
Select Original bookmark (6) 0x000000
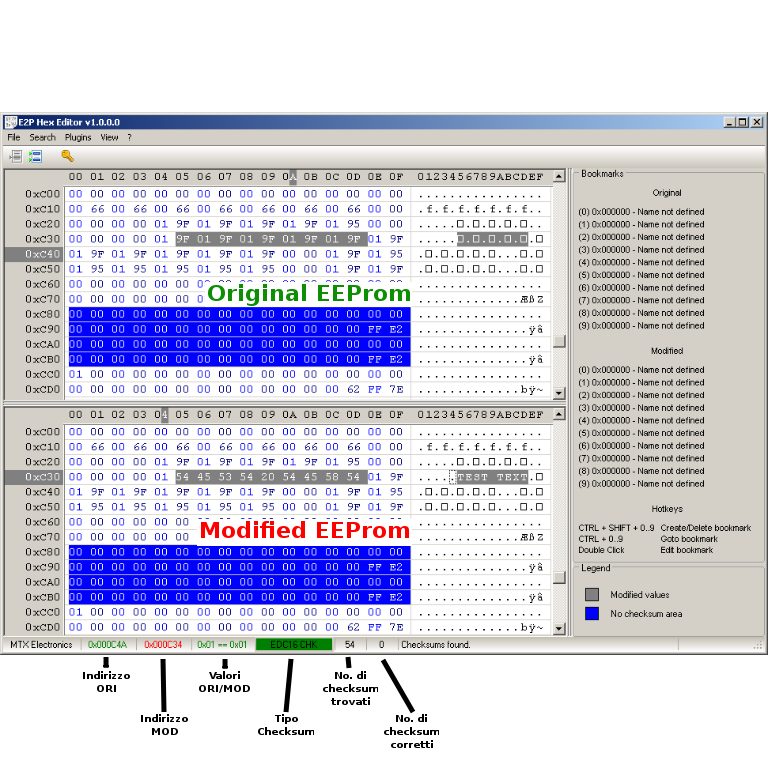pos(641,288)
